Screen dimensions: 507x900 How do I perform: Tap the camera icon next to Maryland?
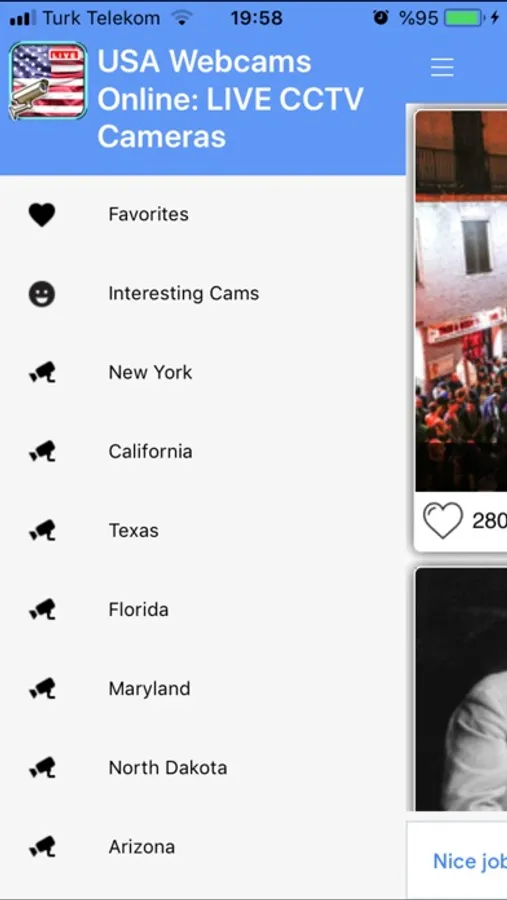pyautogui.click(x=42, y=689)
